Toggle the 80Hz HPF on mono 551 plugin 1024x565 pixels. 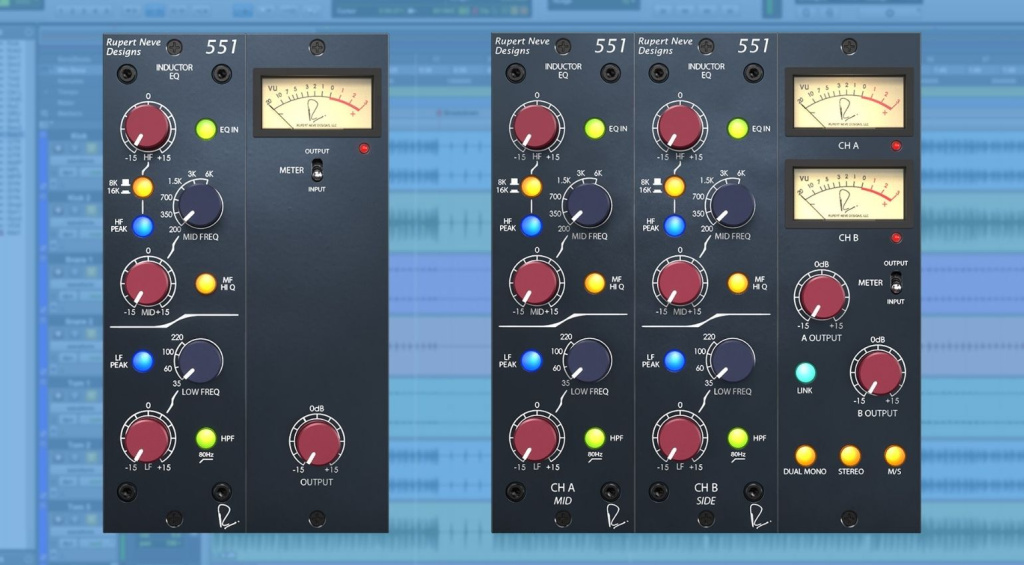point(206,438)
